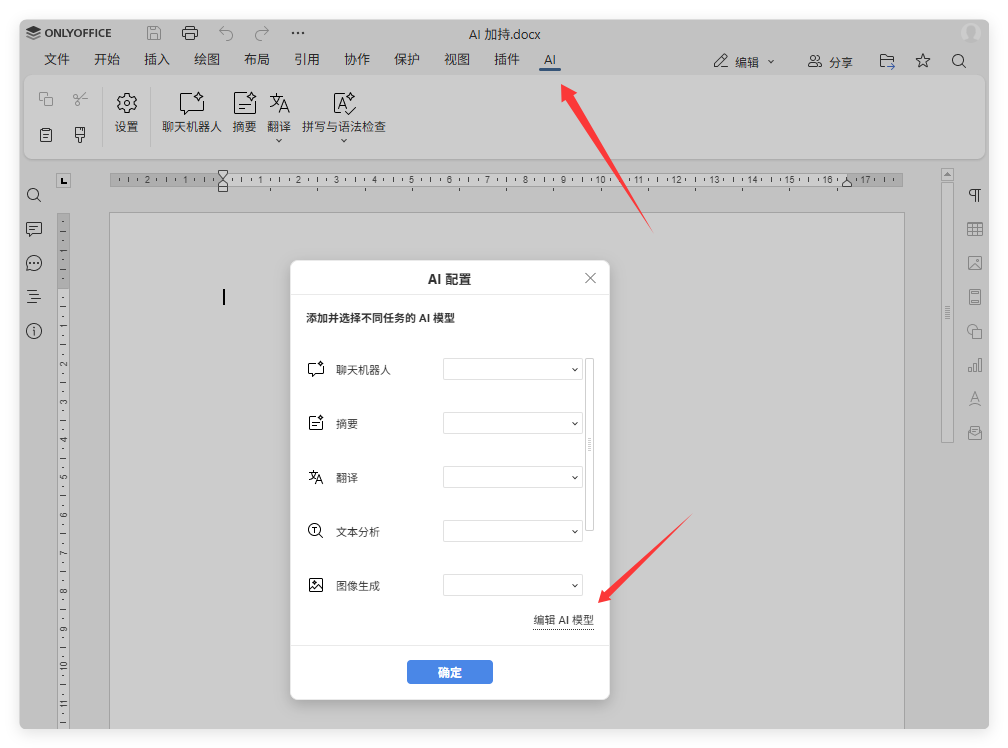This screenshot has height=748, width=1008.
Task: Open the chat panel in left sidebar
Action: click(x=34, y=263)
